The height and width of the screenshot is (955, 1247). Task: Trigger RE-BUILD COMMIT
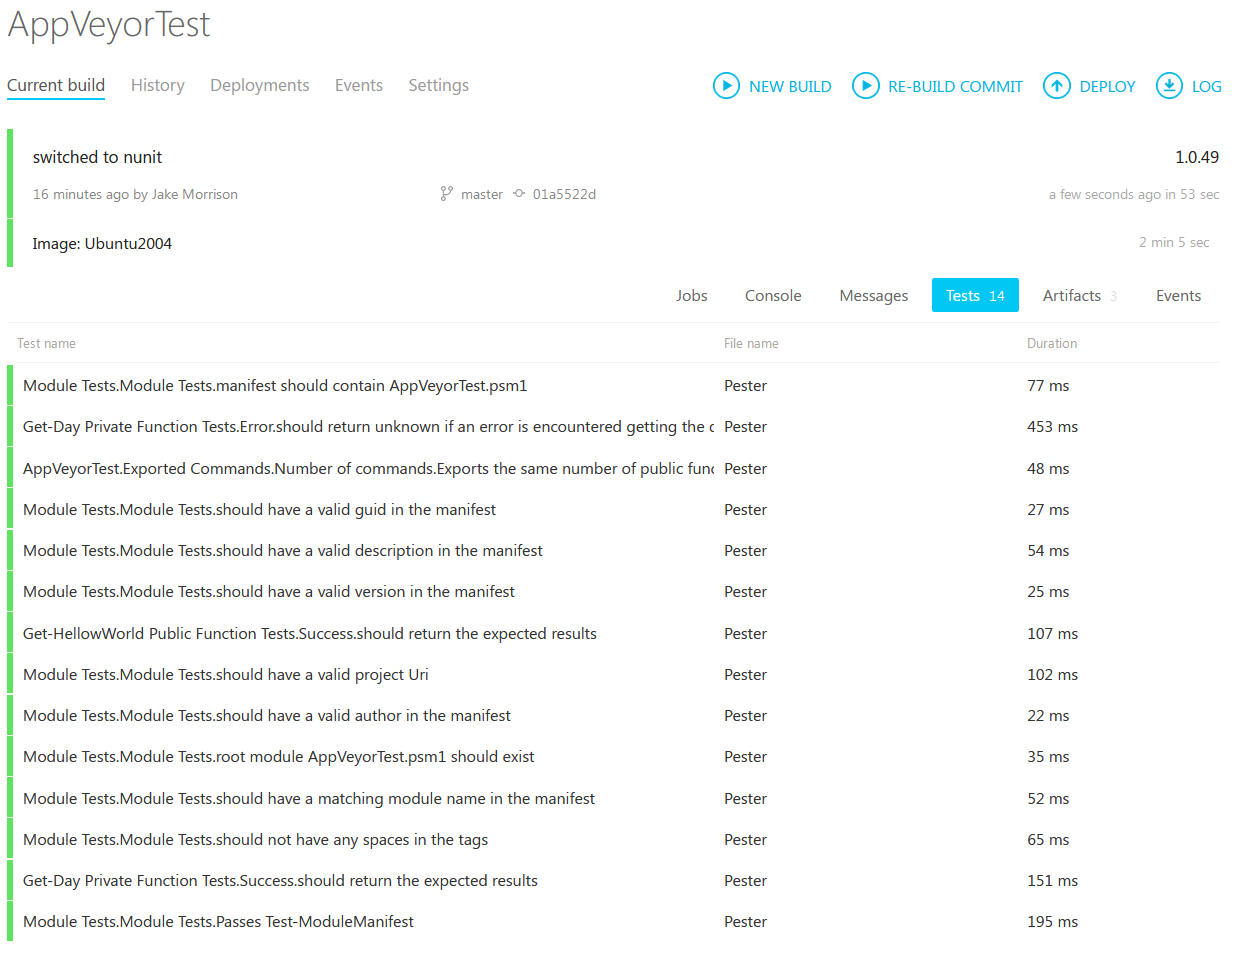tap(937, 86)
